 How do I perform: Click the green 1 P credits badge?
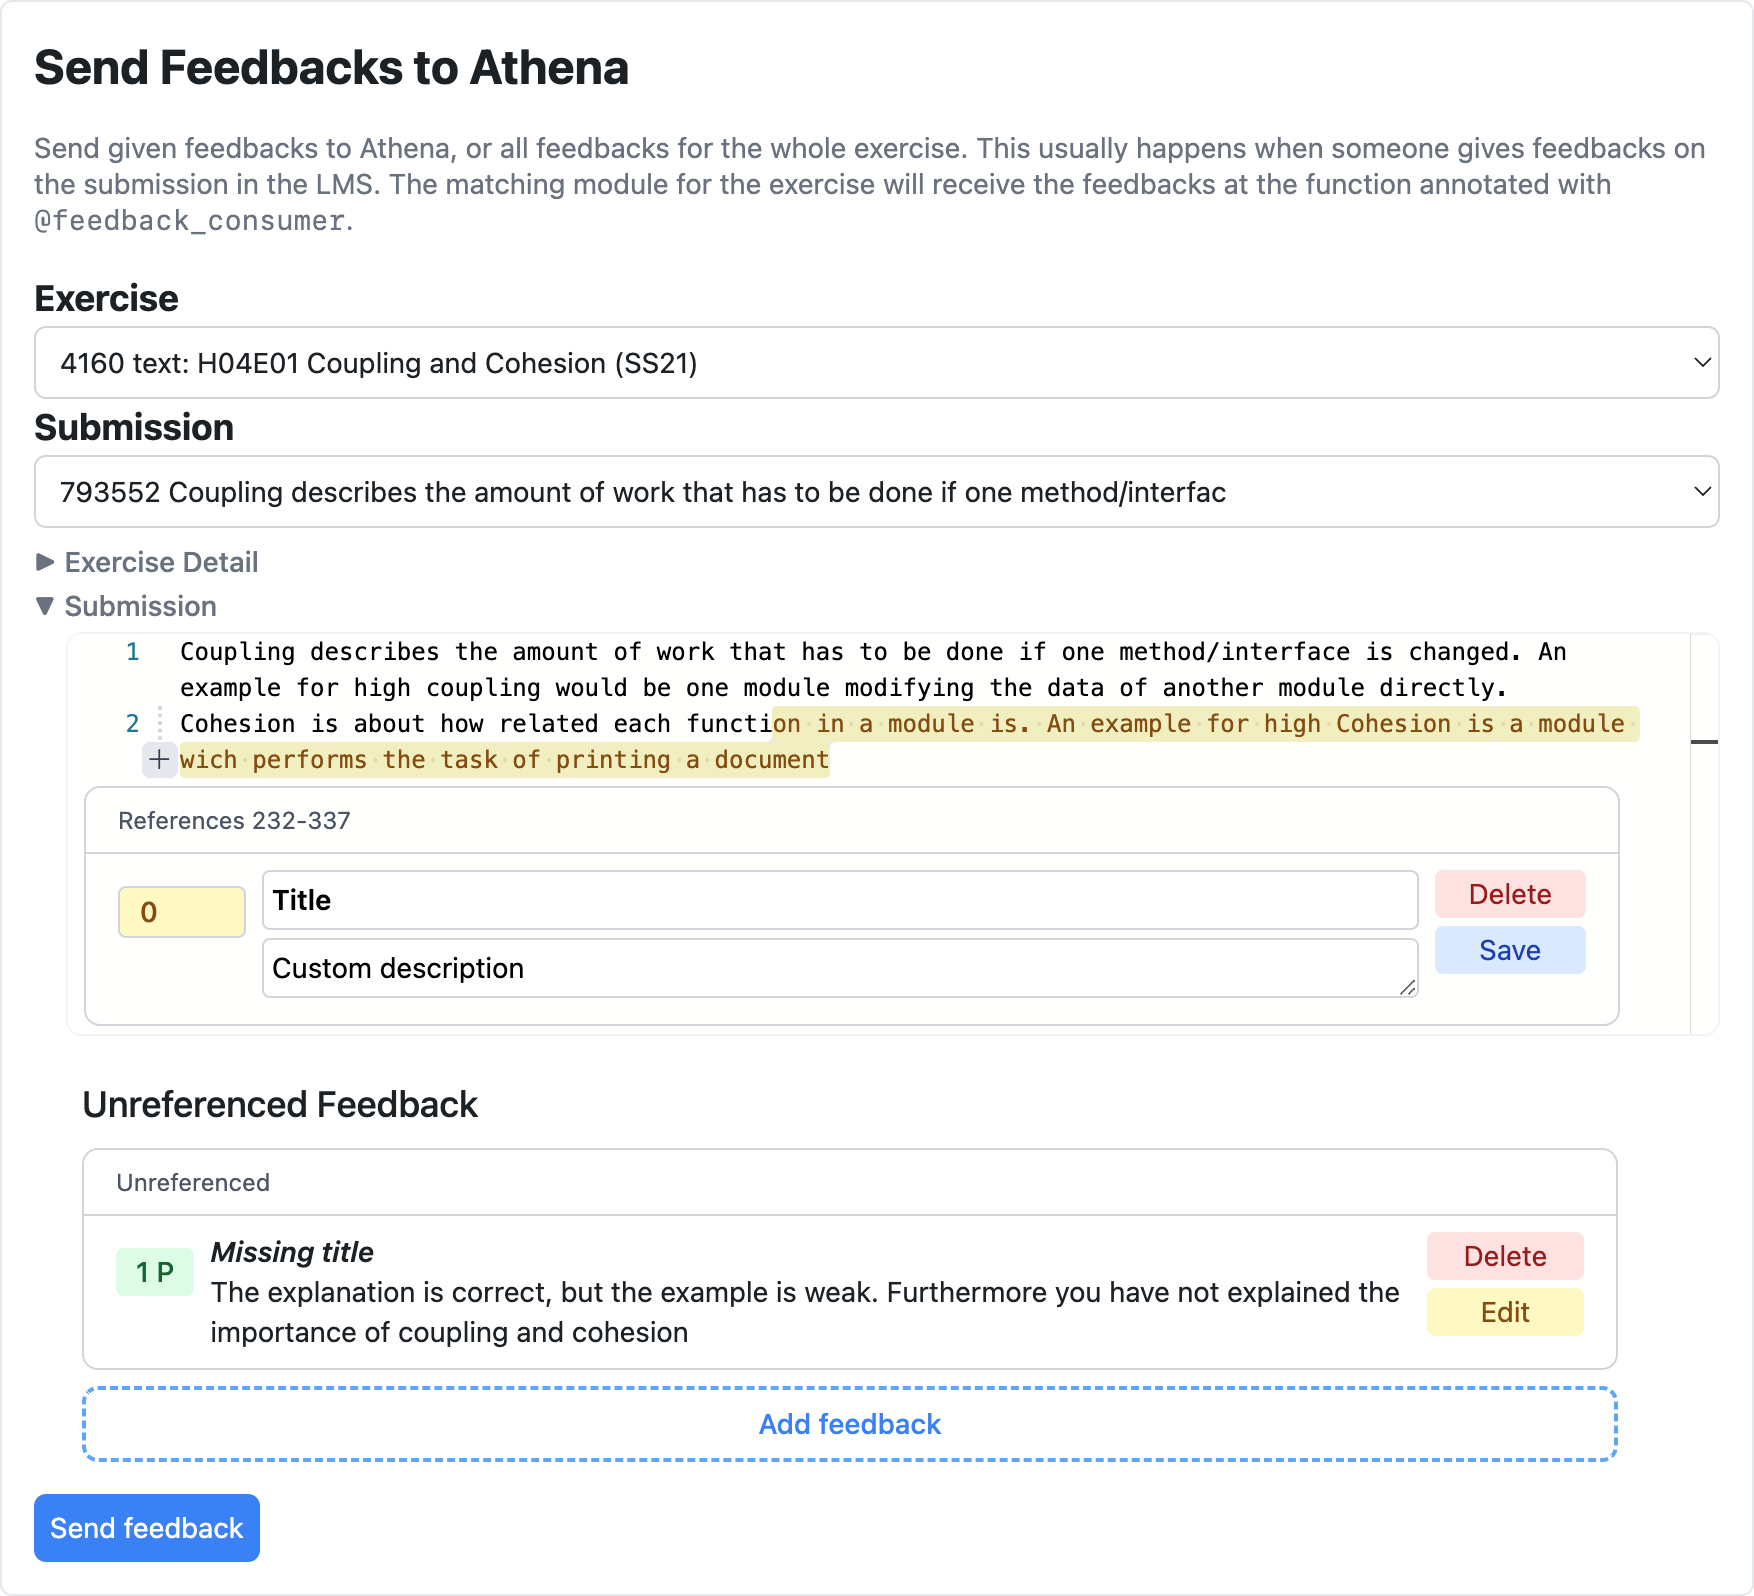click(x=155, y=1271)
